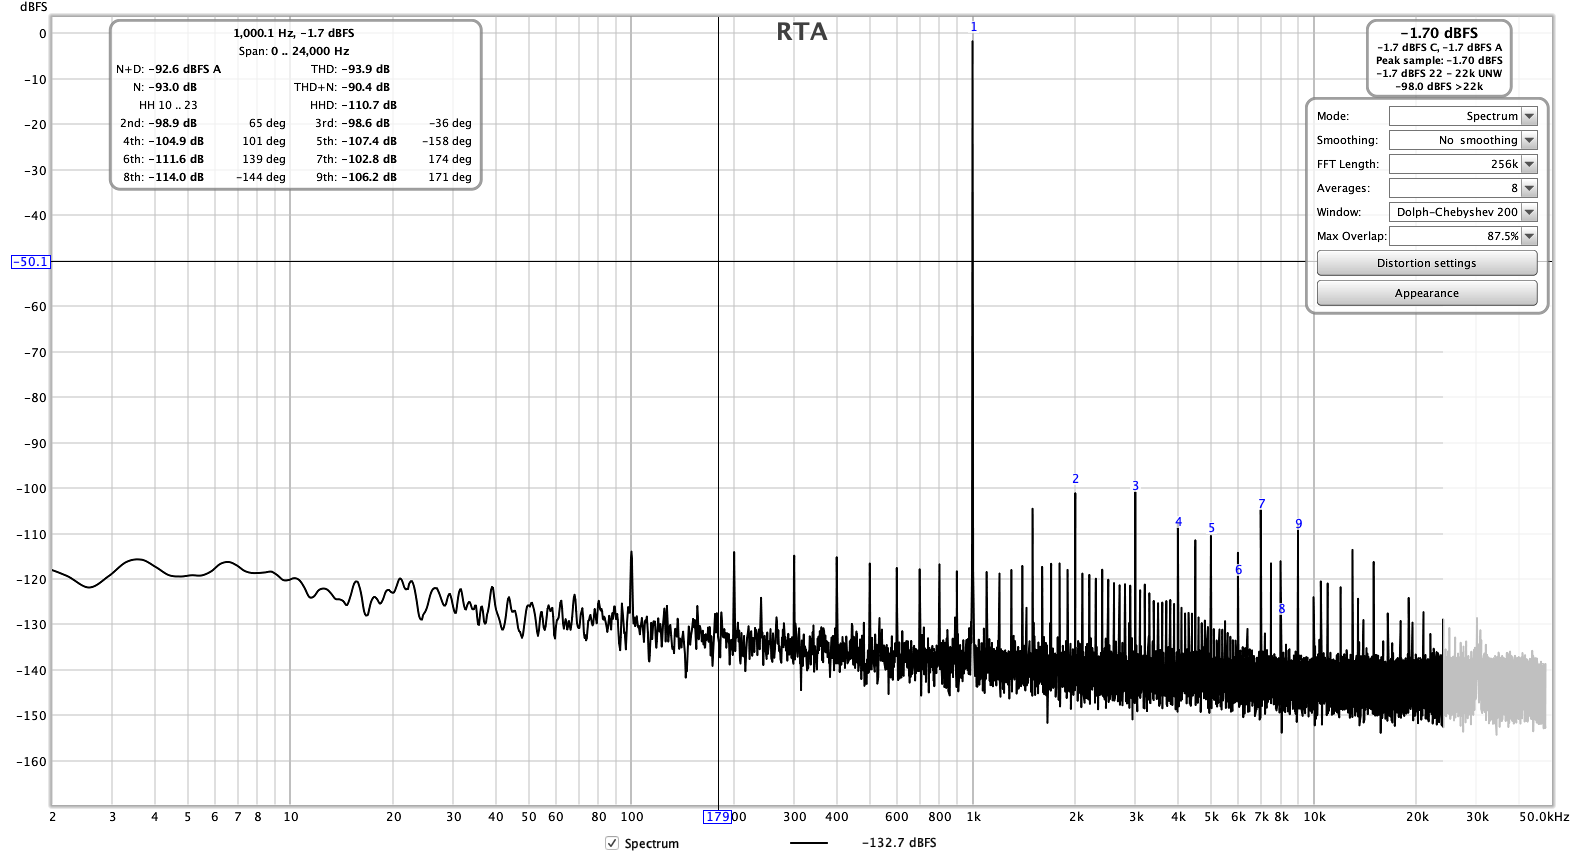Click harmonic marker 6 near 6k
1578x859 pixels.
1238,570
